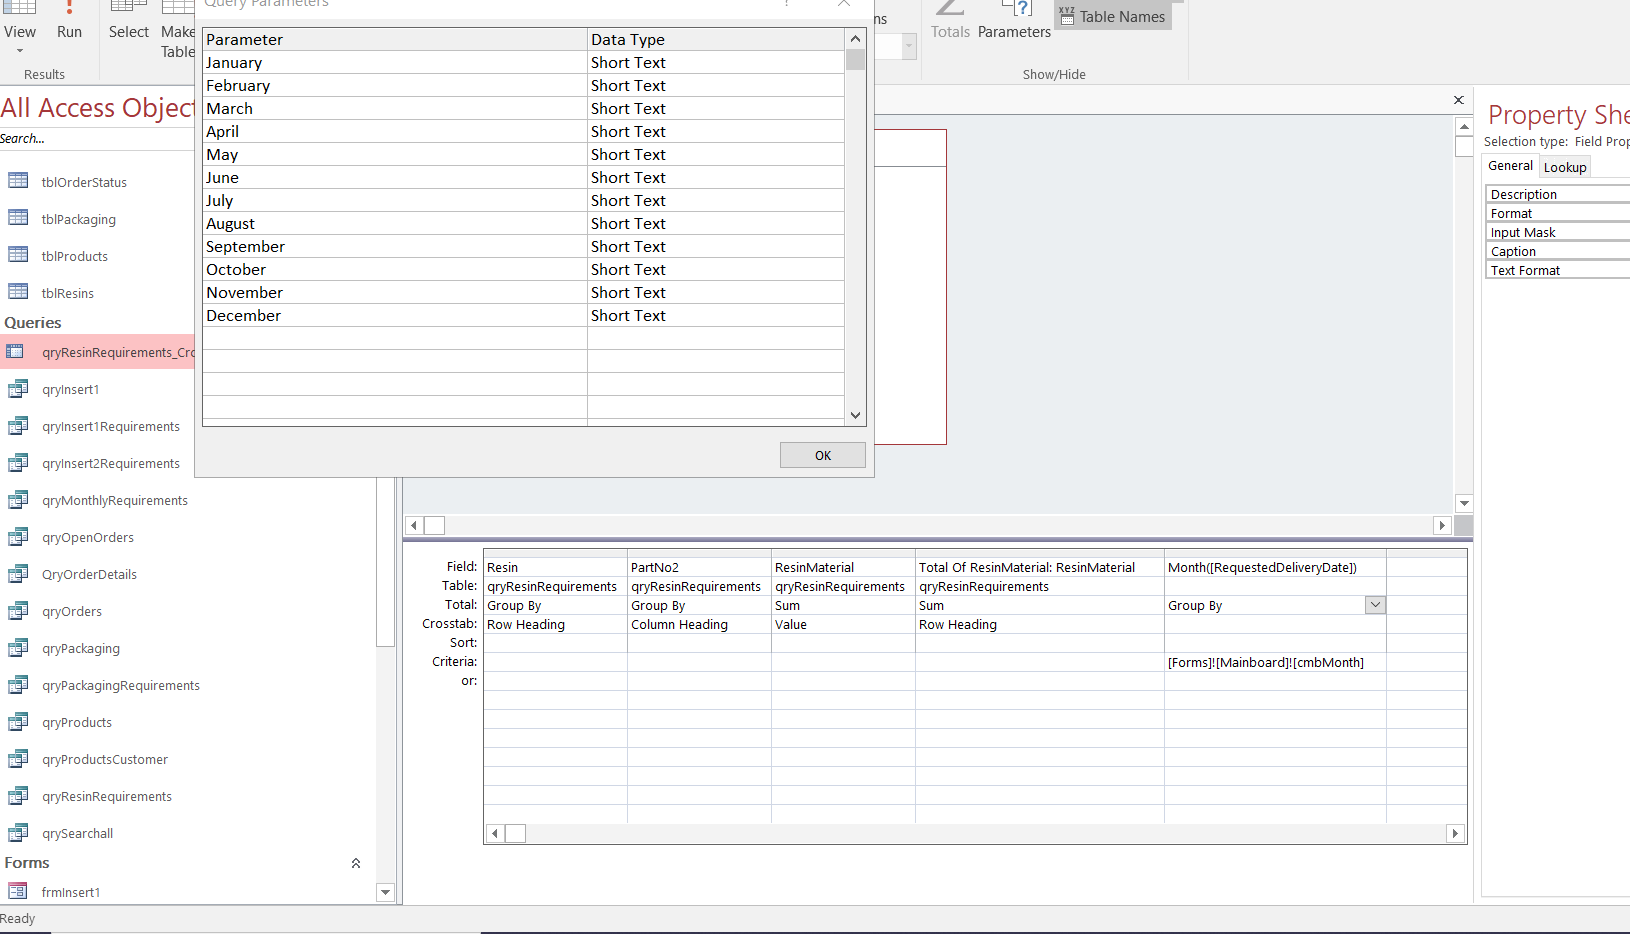Click the Value crosstab cell under ResinMaterial
Screen dimensions: 1630x934
coord(843,624)
